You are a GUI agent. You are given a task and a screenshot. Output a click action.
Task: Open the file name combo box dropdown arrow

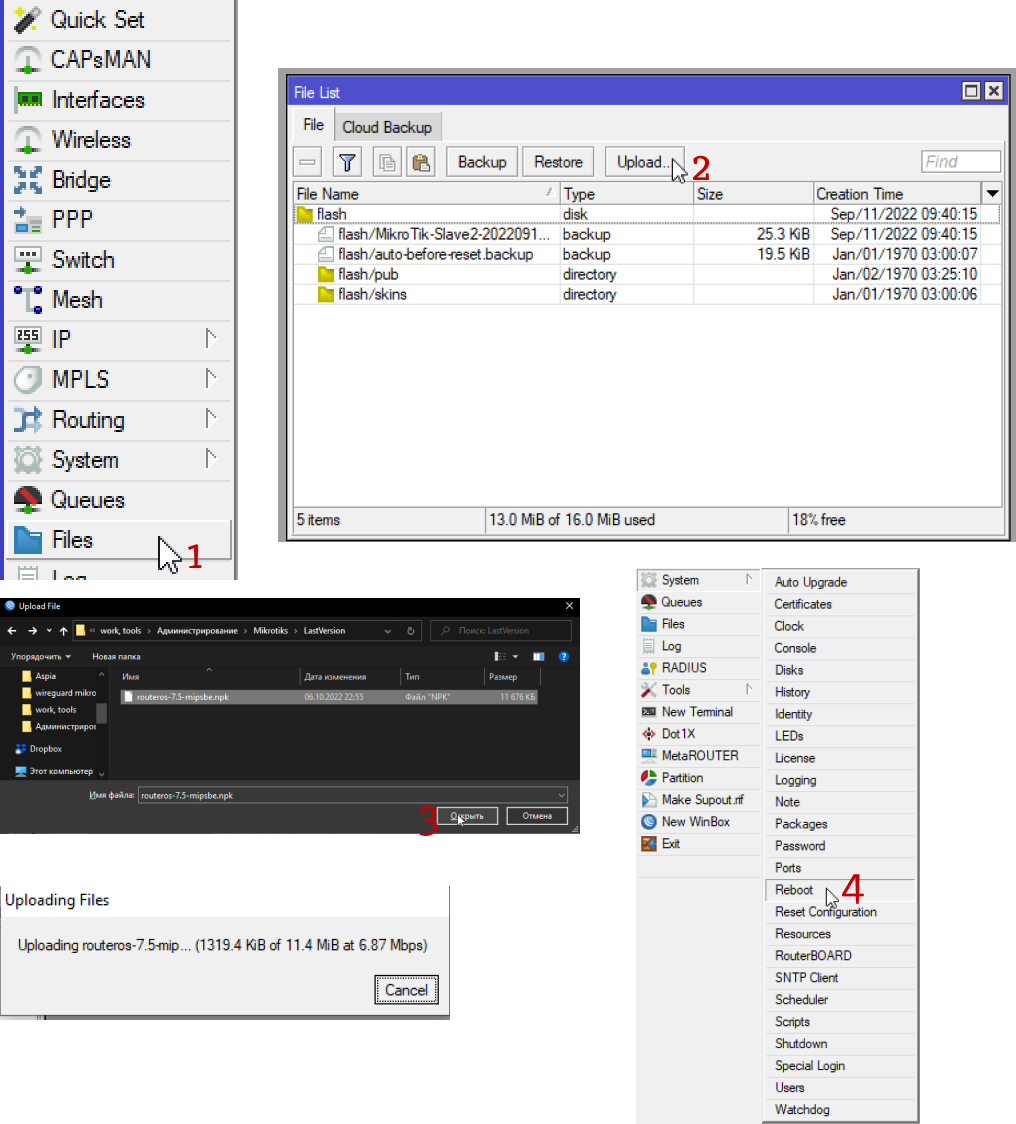561,795
